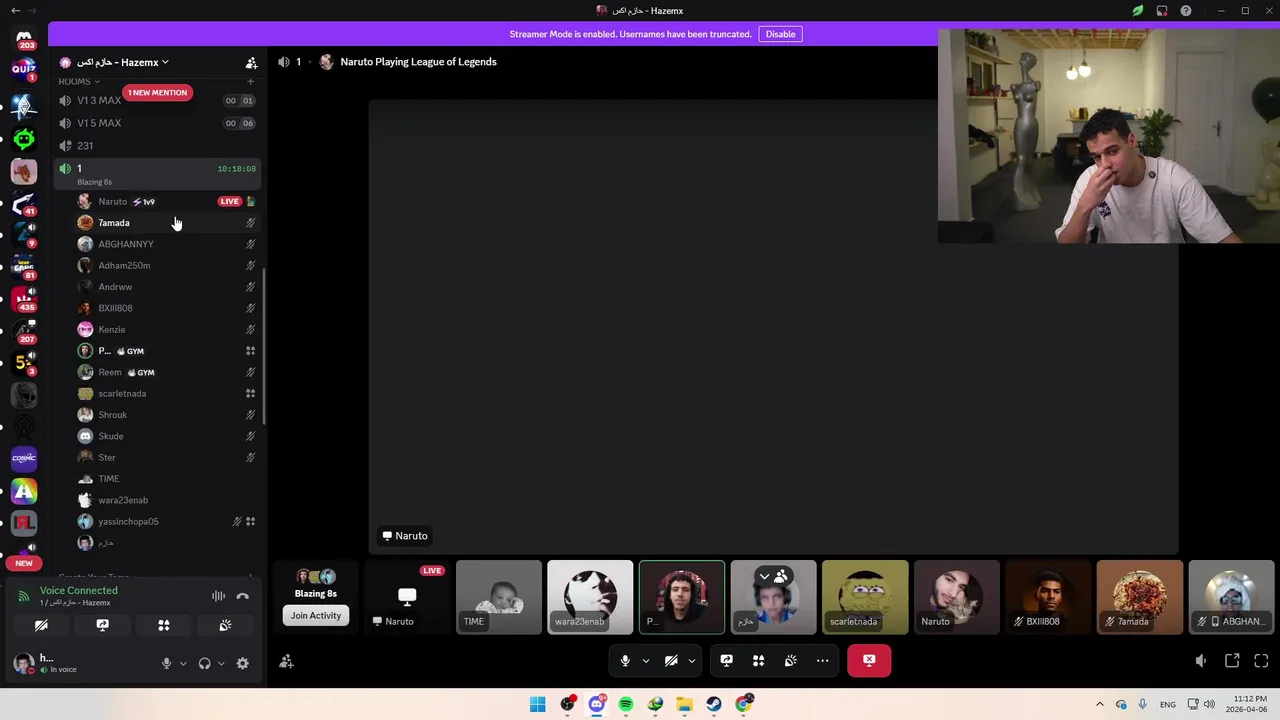This screenshot has width=1280, height=720.
Task: Open user settings gear icon
Action: click(x=242, y=663)
